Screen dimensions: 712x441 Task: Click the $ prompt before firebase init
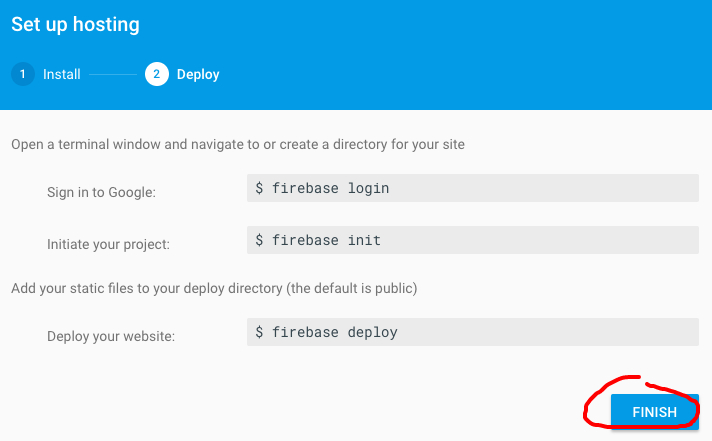coord(260,240)
